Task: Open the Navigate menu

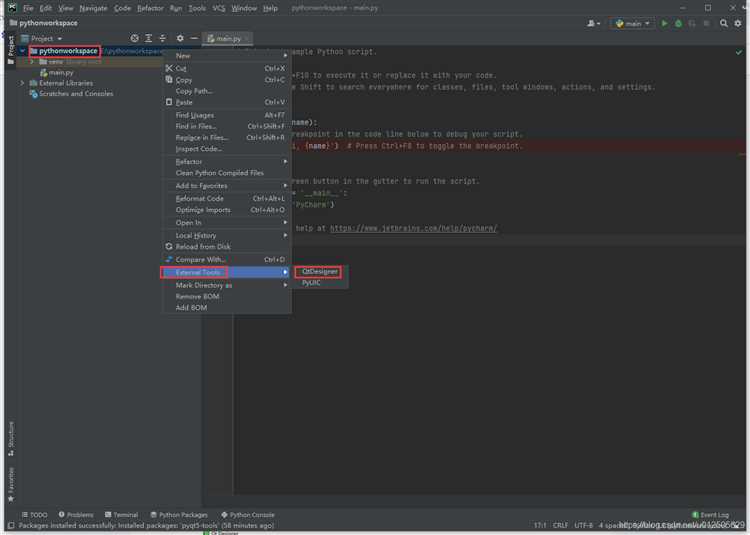Action: pos(93,8)
